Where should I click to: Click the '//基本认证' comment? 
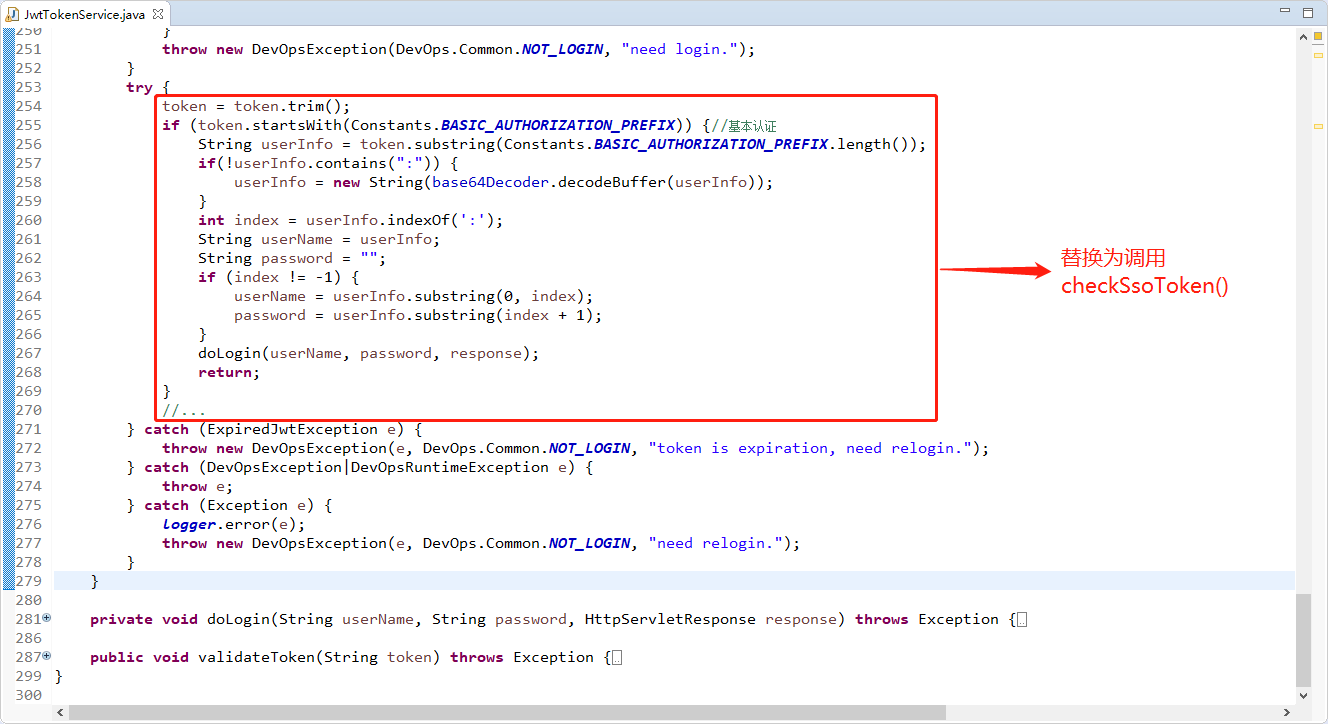pyautogui.click(x=744, y=126)
